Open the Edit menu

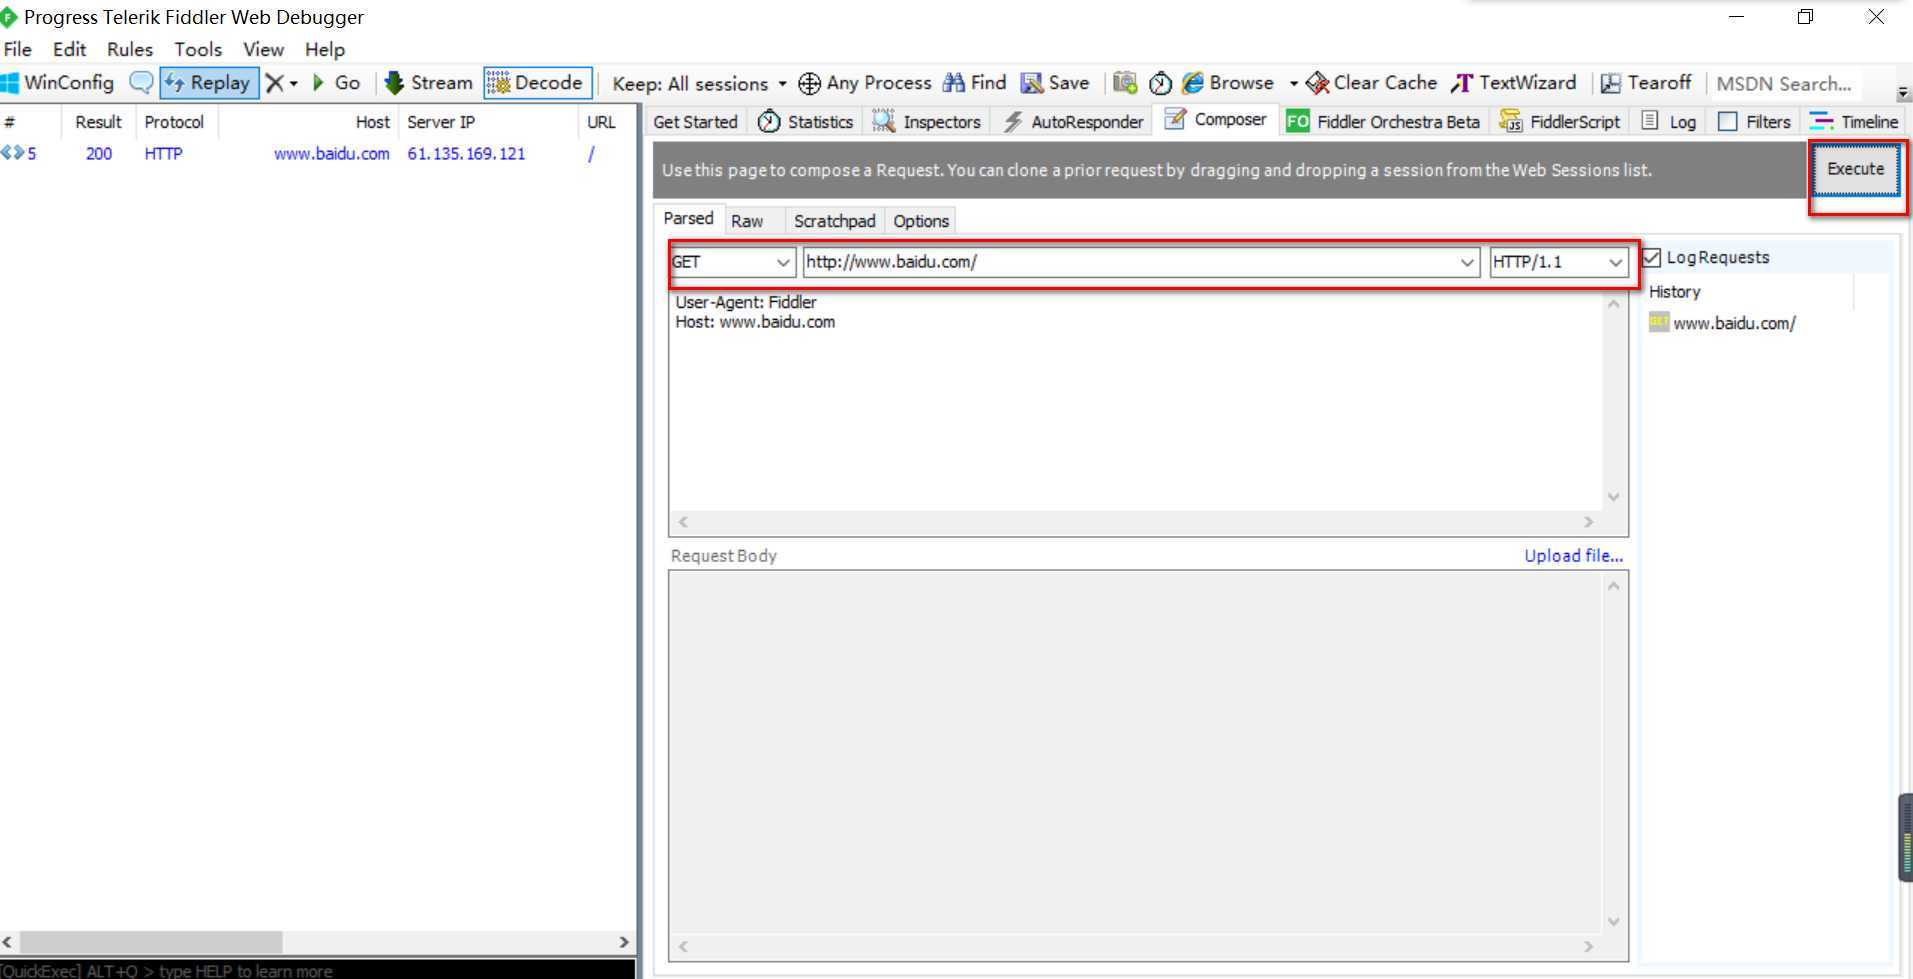tap(69, 49)
